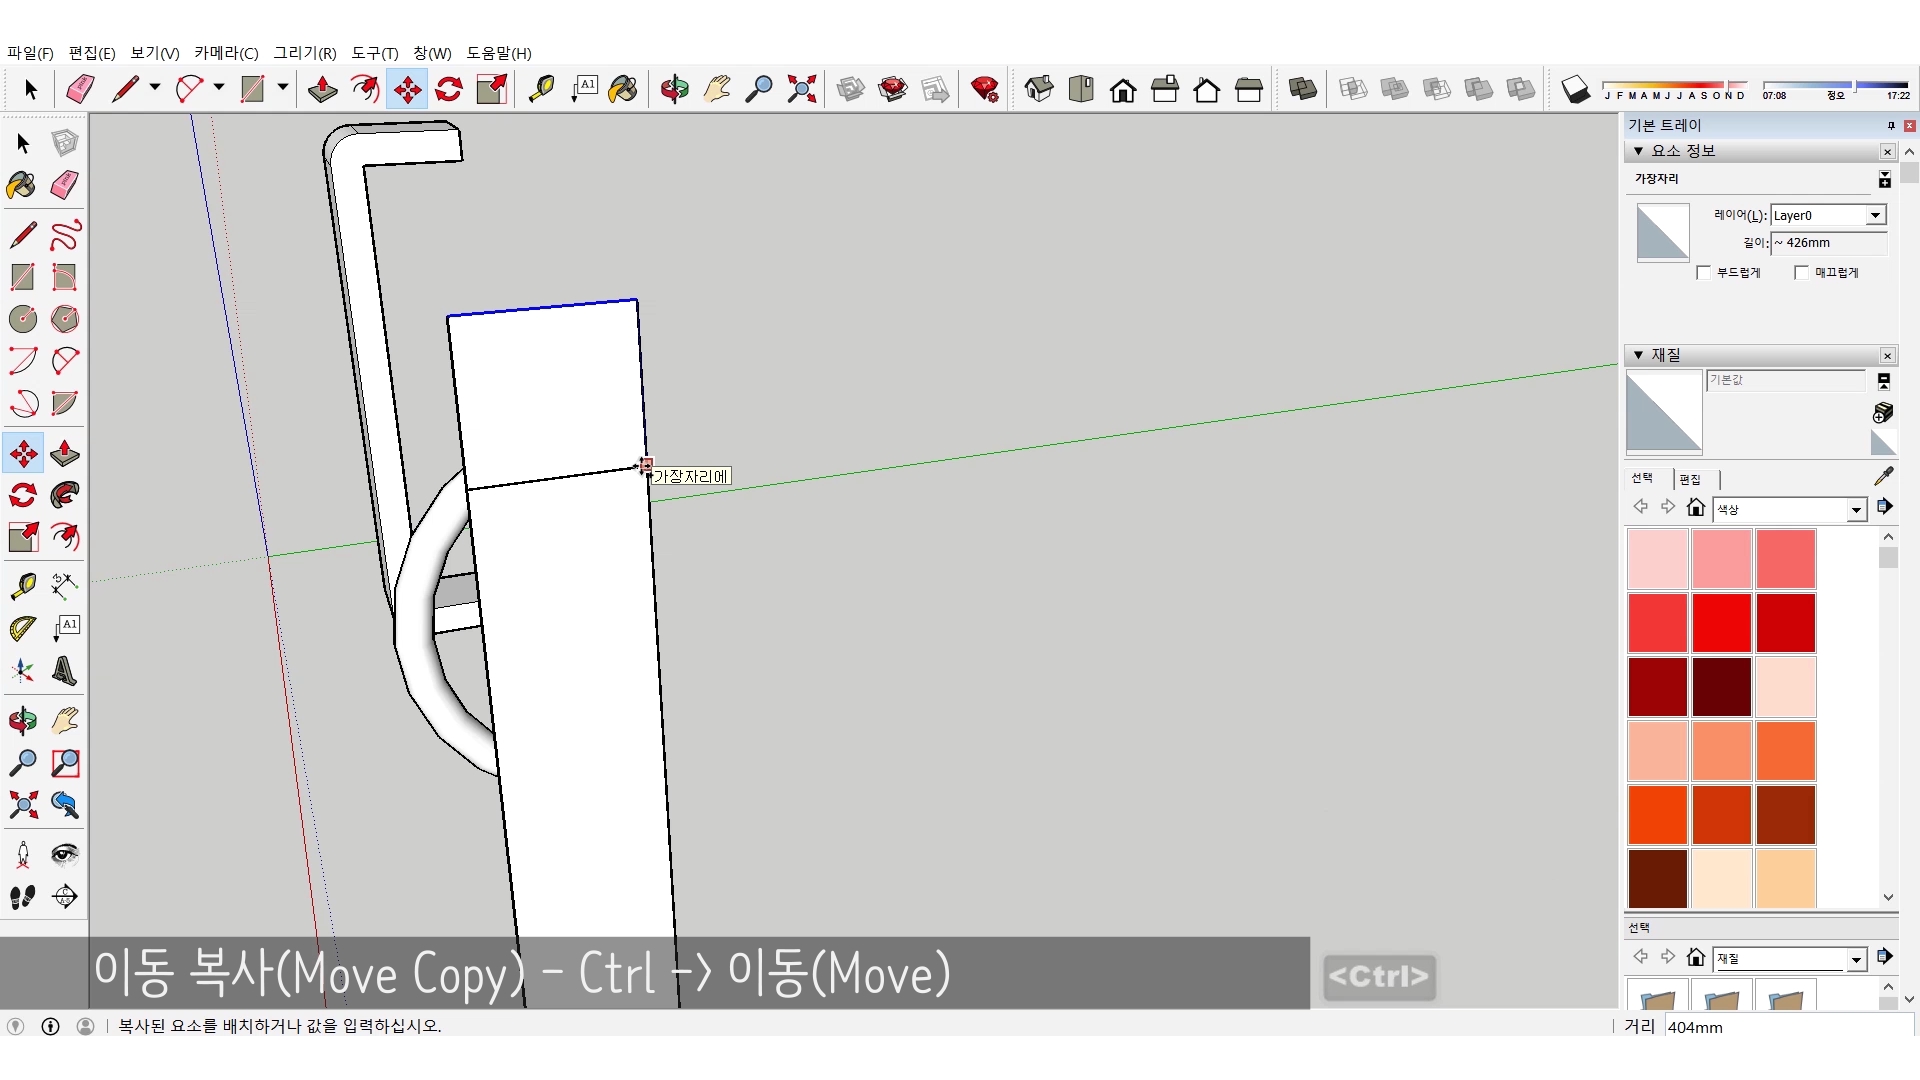Image resolution: width=1920 pixels, height=1080 pixels.
Task: Click the Orbit tool in top toolbar
Action: pos(674,89)
